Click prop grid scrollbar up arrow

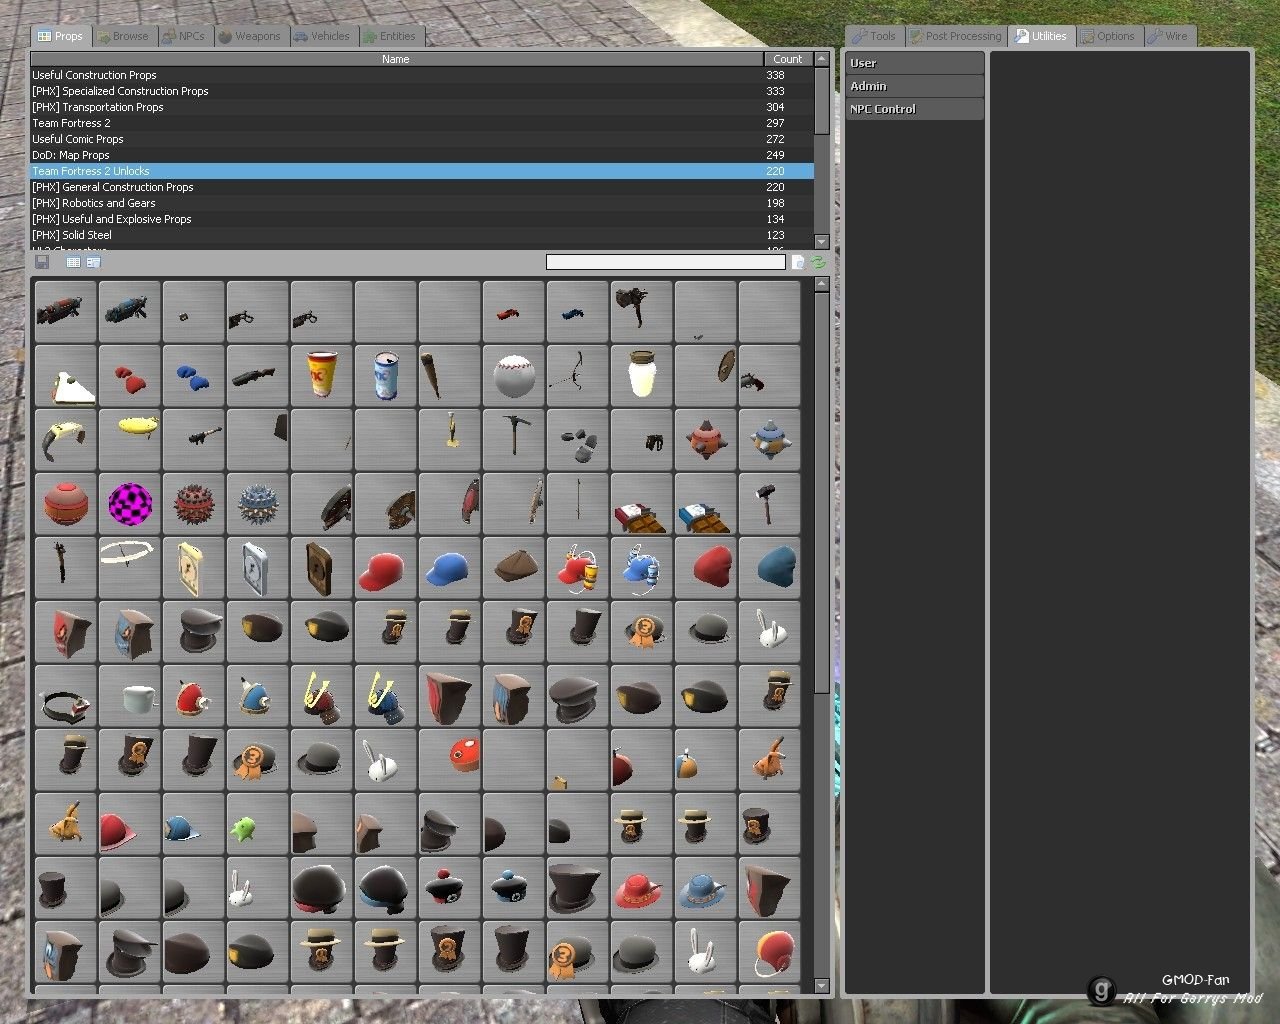coord(822,284)
